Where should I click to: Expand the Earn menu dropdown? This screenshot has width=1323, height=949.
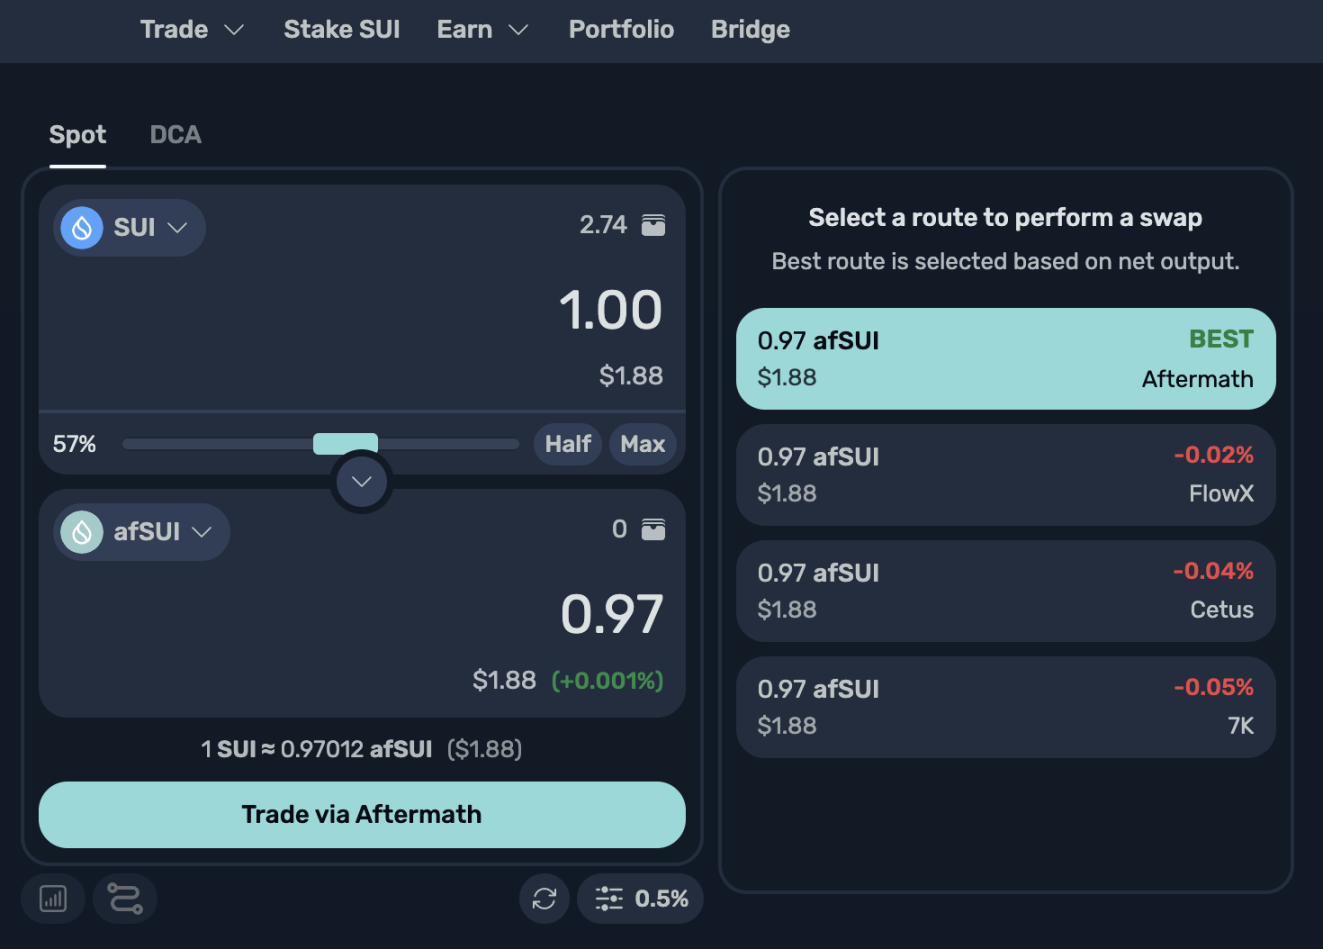[482, 30]
